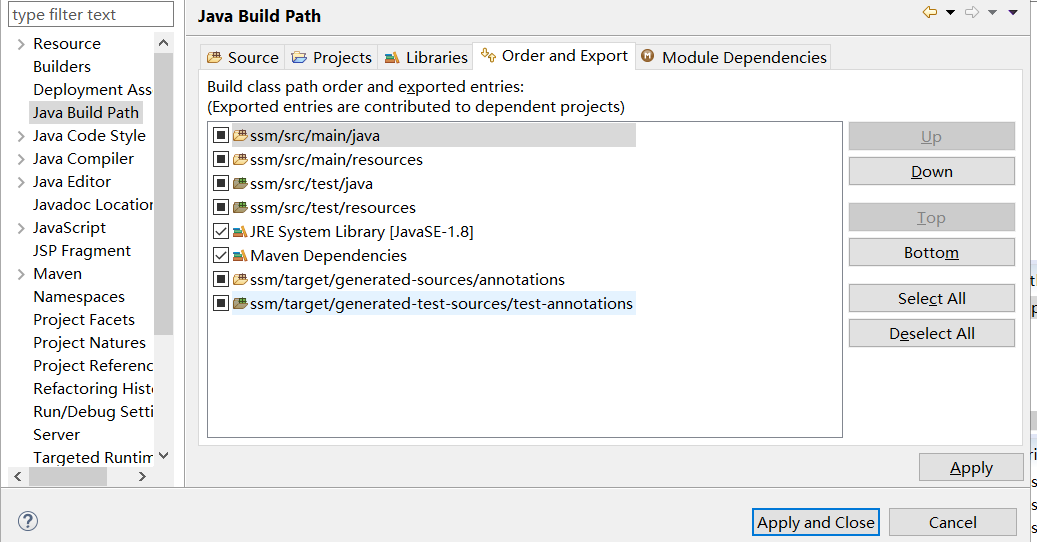Switch to the Source tab

click(x=243, y=58)
